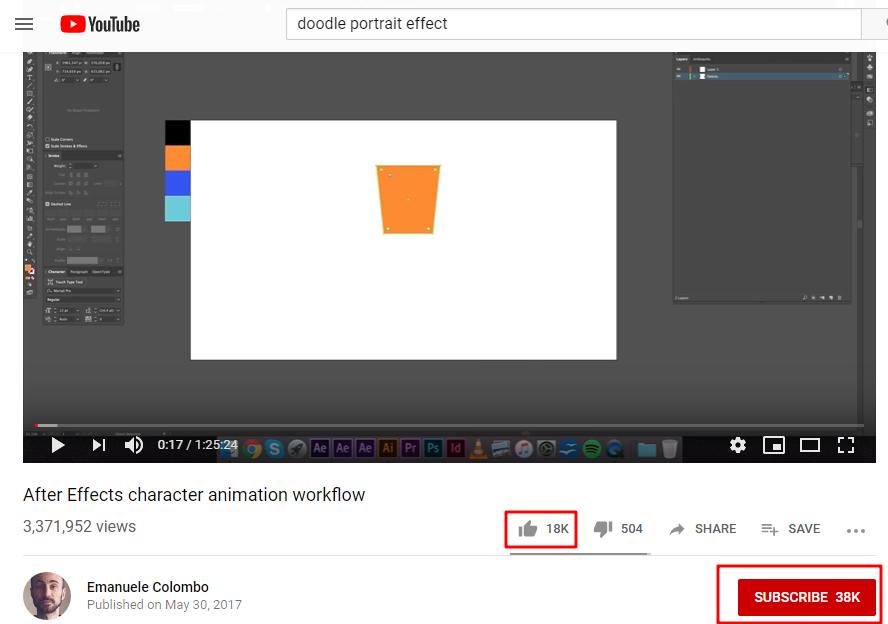This screenshot has height=624, width=888.
Task: Launch Premiere Pro via its Pr dock icon
Action: (x=412, y=445)
